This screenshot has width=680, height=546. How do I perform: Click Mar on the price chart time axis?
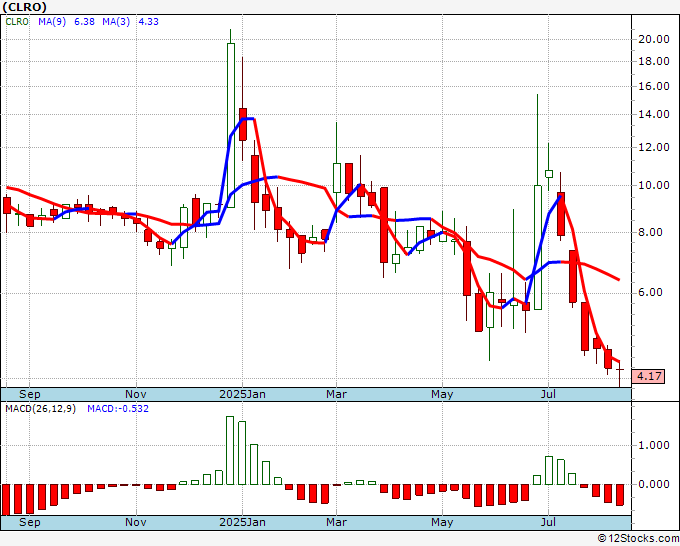coord(337,394)
